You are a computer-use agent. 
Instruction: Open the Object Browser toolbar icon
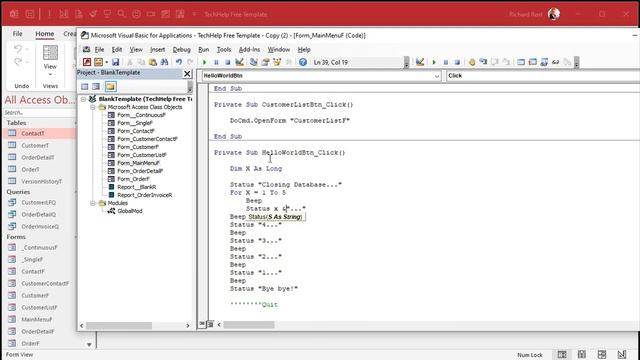click(x=277, y=62)
